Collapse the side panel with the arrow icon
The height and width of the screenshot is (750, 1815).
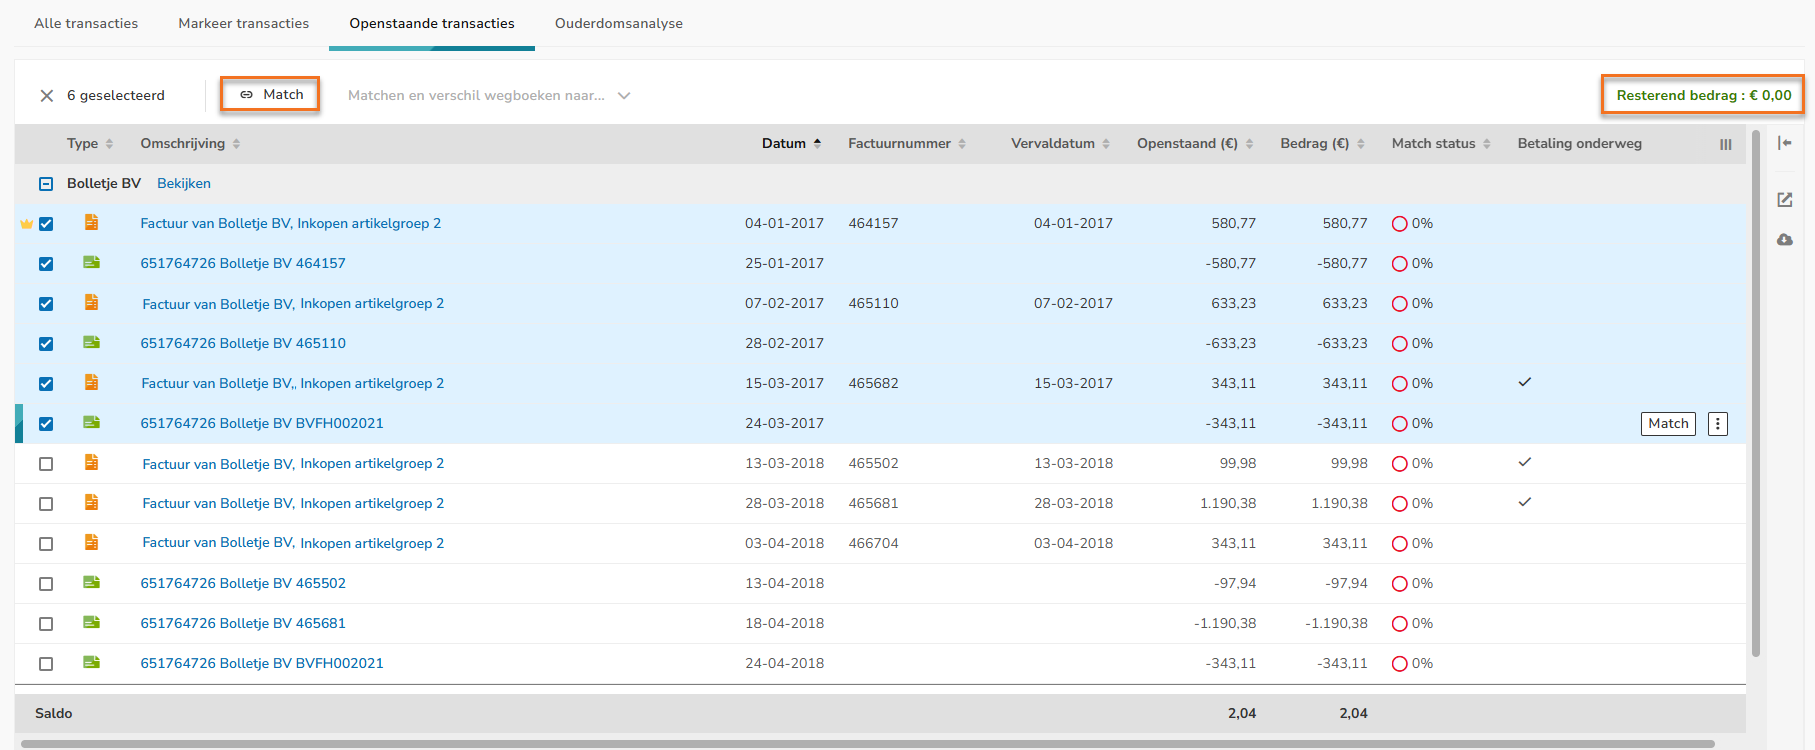pos(1785,143)
